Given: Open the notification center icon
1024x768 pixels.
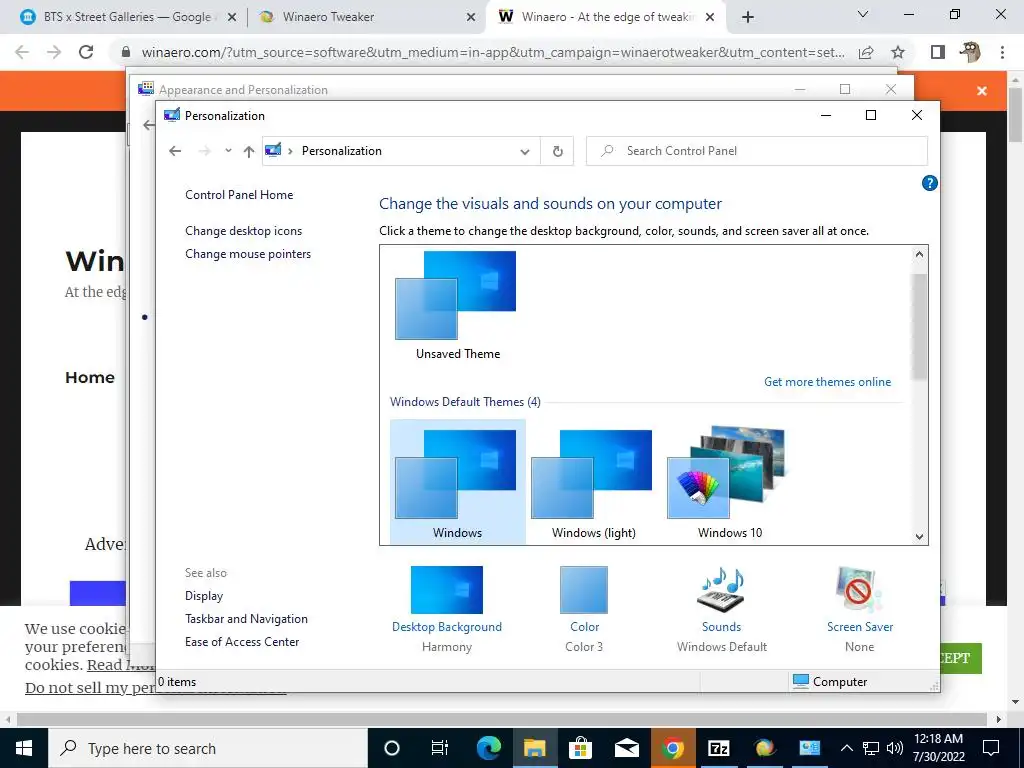Looking at the screenshot, I should [991, 748].
